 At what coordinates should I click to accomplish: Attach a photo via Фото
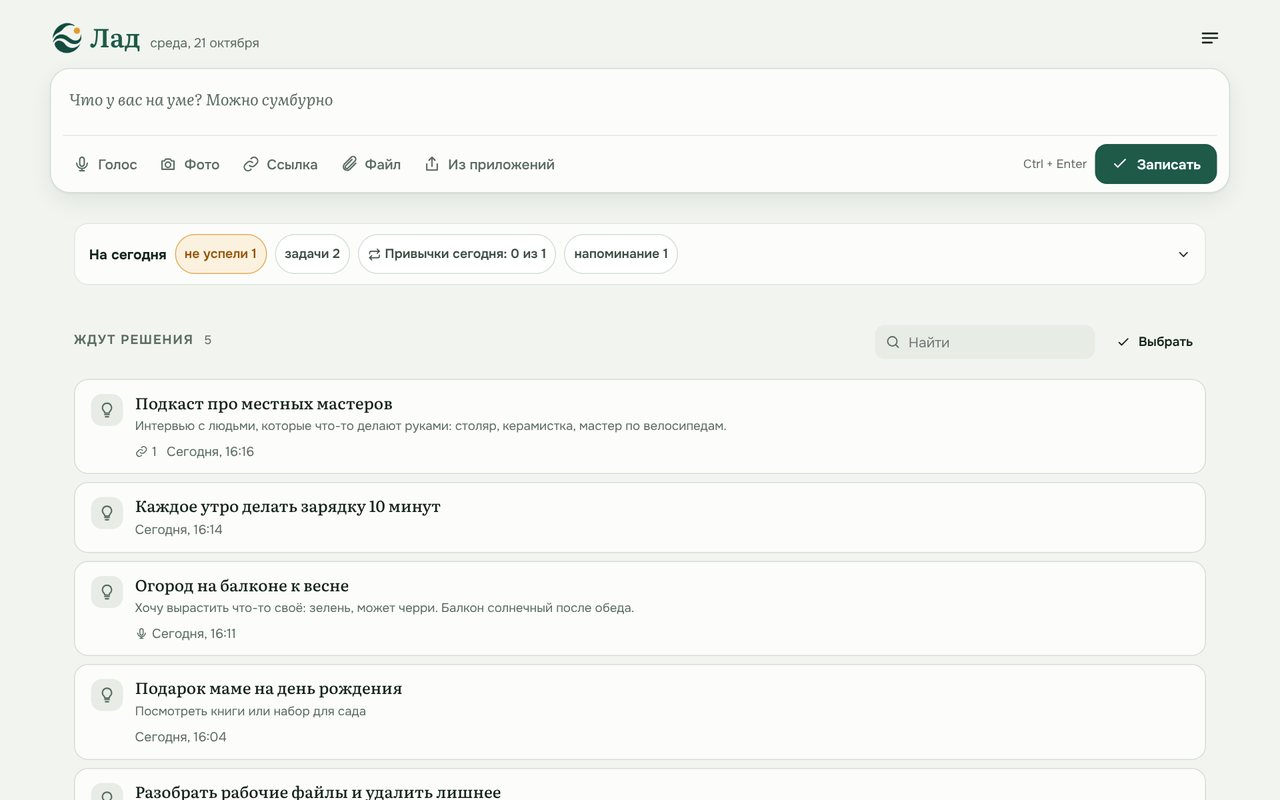pyautogui.click(x=190, y=164)
